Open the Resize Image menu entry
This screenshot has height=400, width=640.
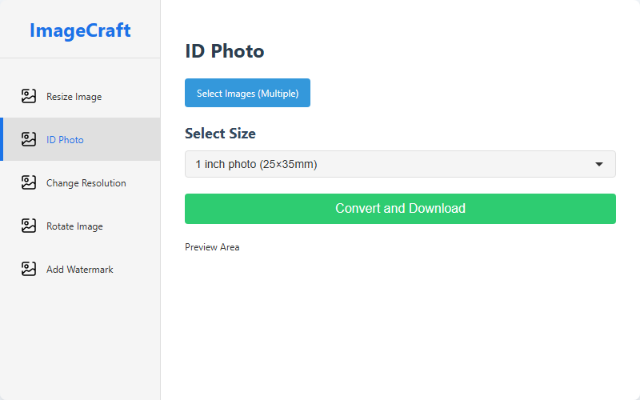click(74, 97)
